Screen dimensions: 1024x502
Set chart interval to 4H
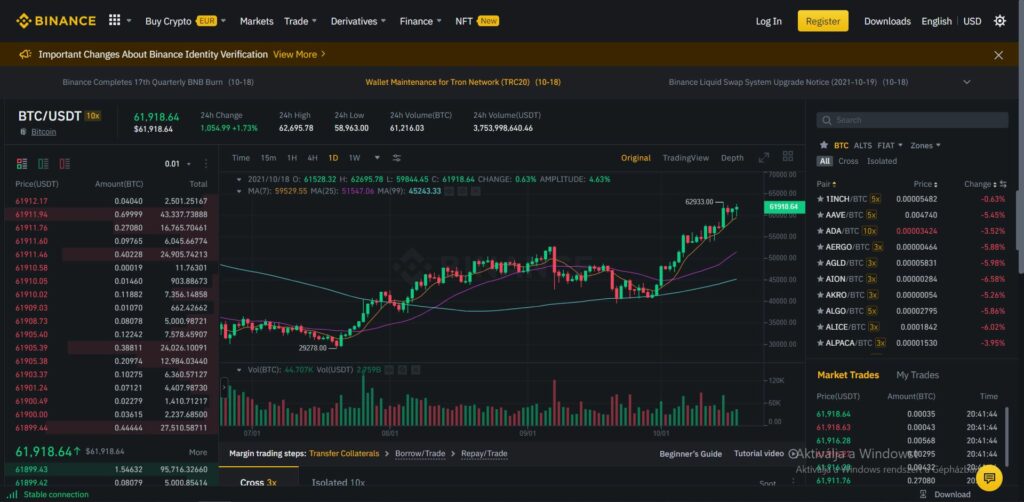(x=312, y=157)
